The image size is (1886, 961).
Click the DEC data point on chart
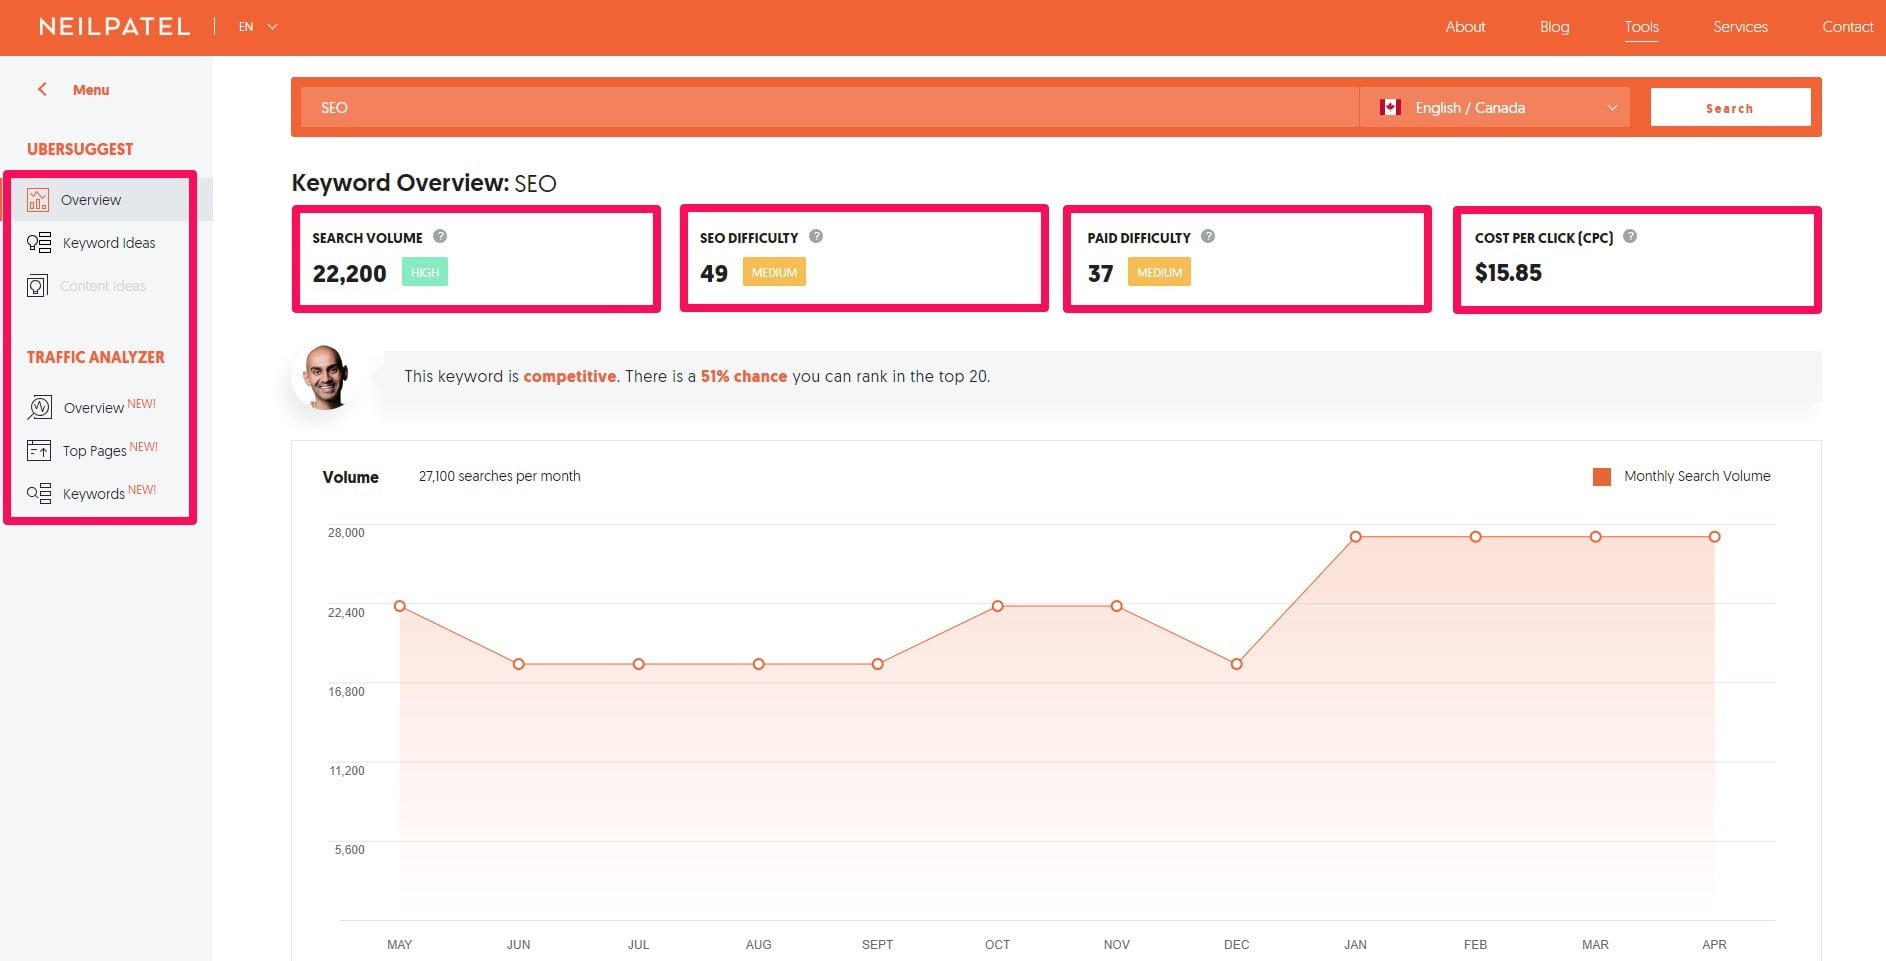pyautogui.click(x=1236, y=664)
